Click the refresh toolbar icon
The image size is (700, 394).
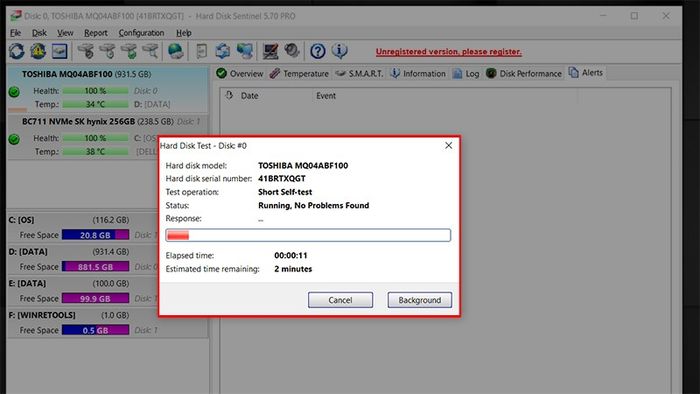coord(17,51)
